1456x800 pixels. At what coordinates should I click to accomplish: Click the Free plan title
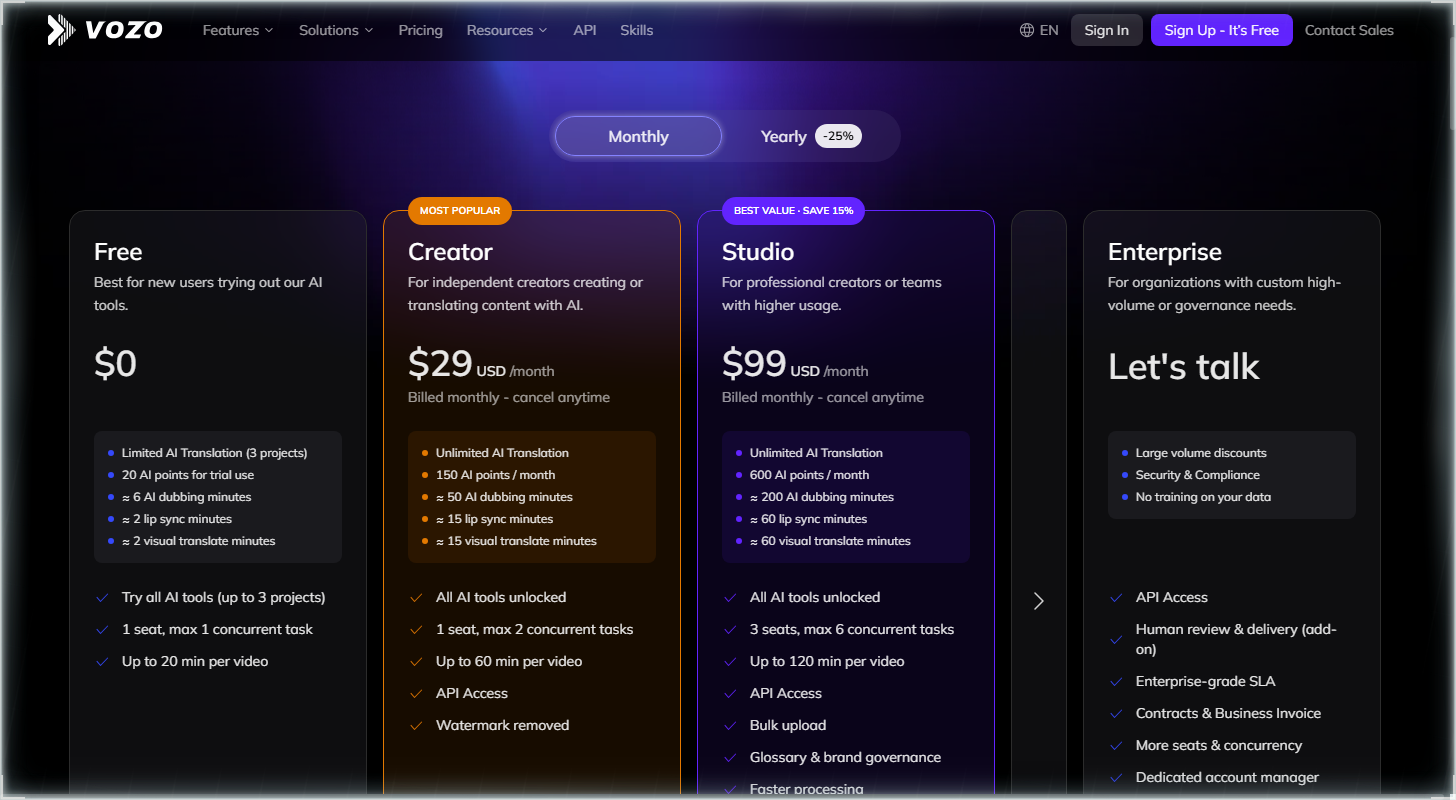(118, 252)
